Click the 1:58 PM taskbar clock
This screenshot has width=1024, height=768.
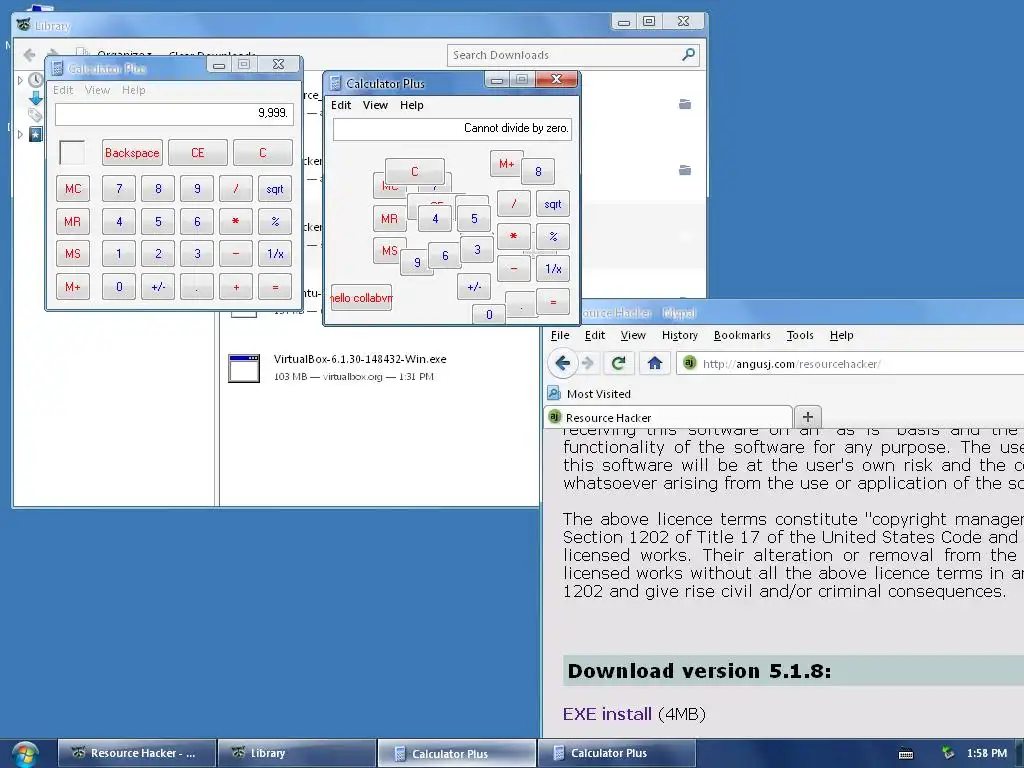tap(986, 753)
